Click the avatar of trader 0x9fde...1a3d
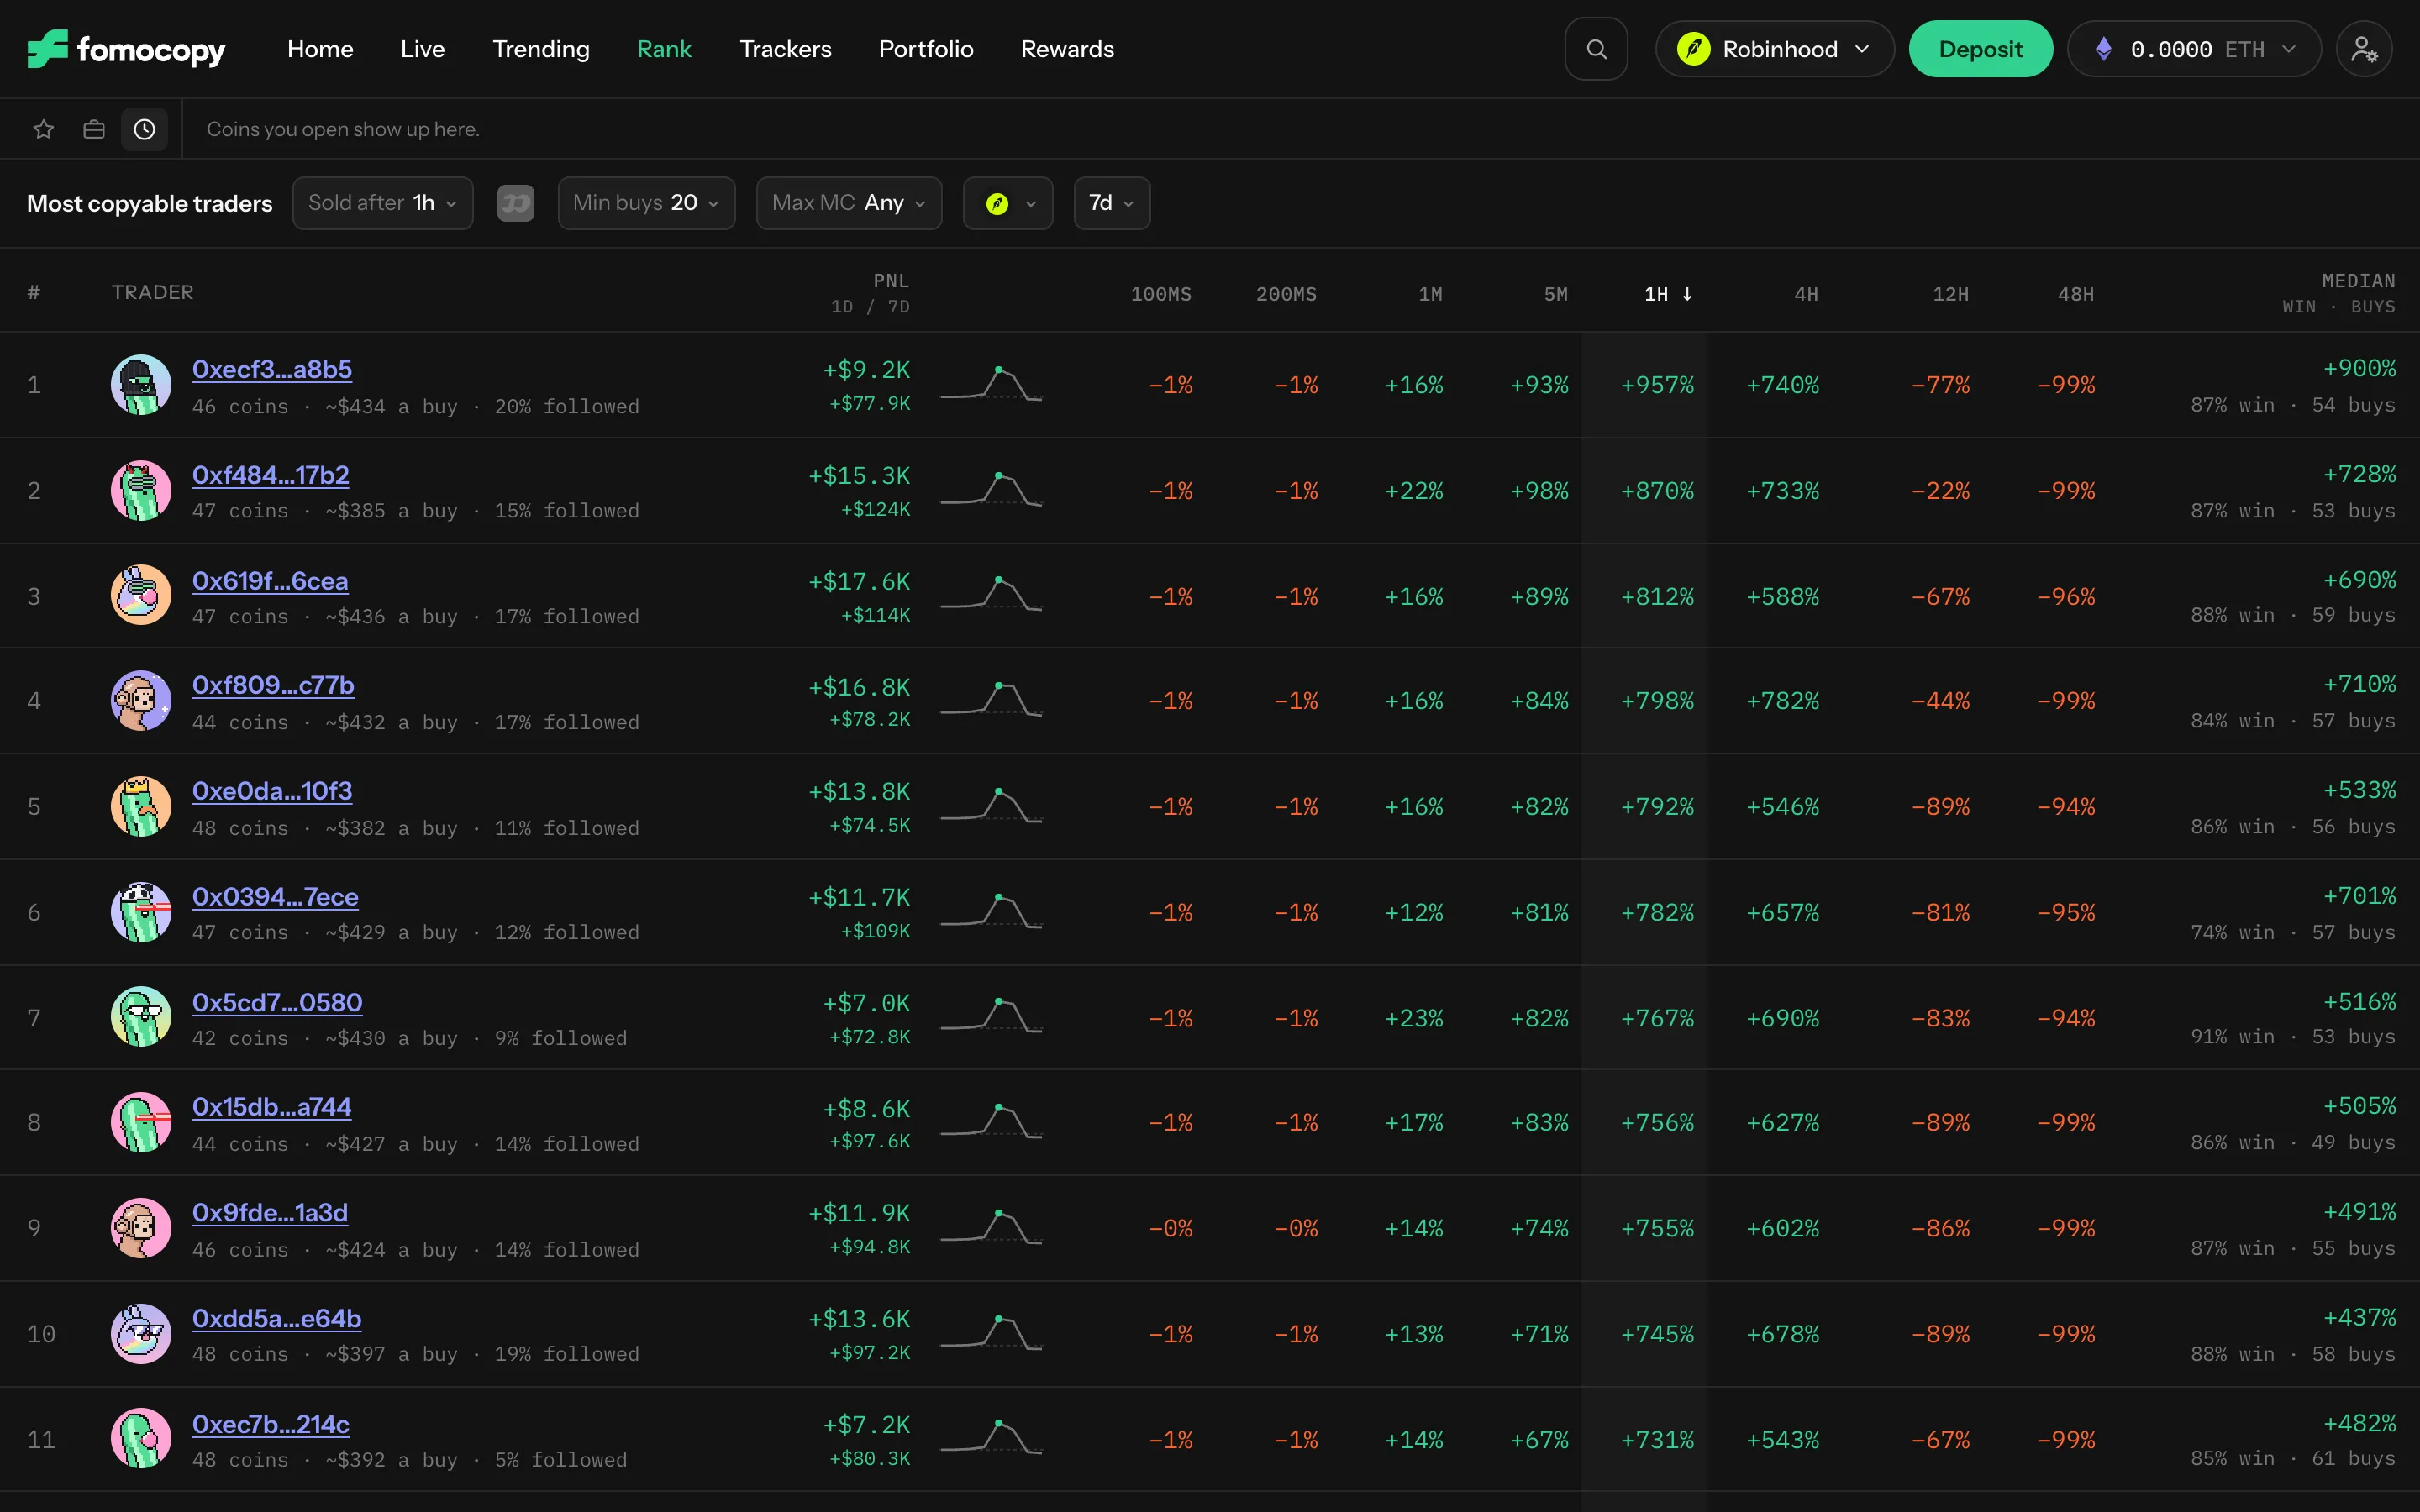 coord(141,1229)
